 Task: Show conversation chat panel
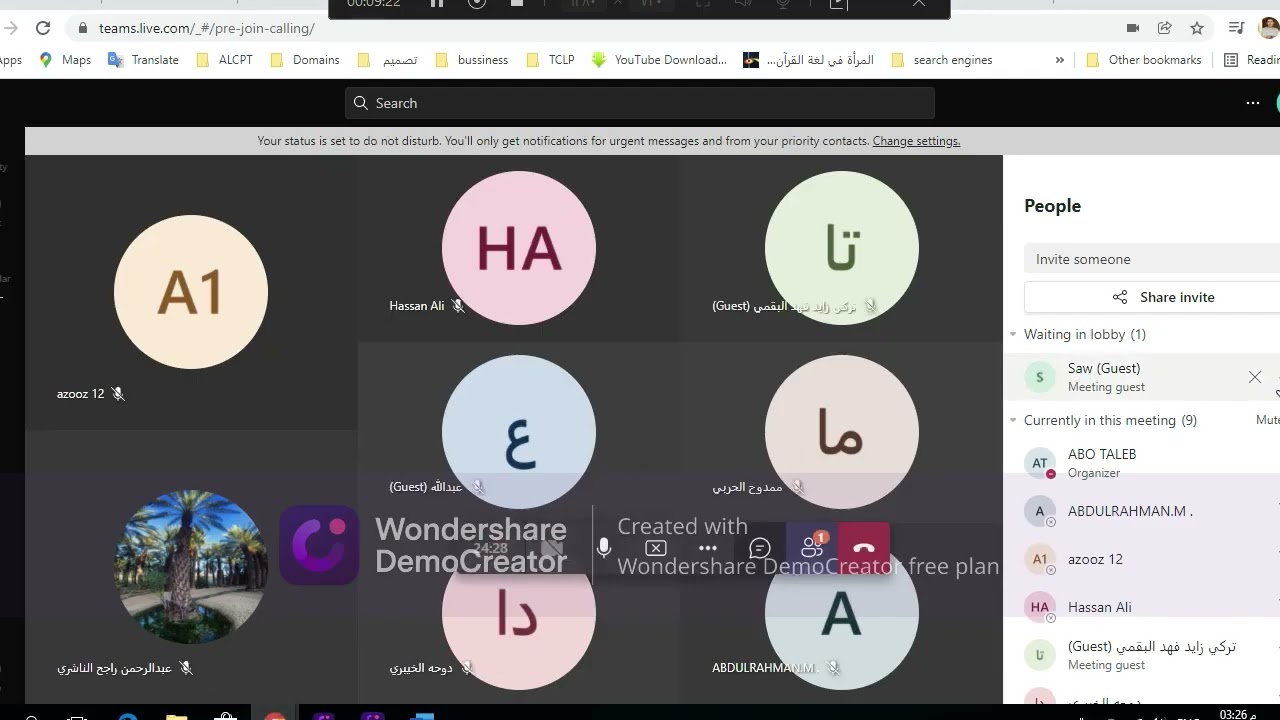coord(760,548)
